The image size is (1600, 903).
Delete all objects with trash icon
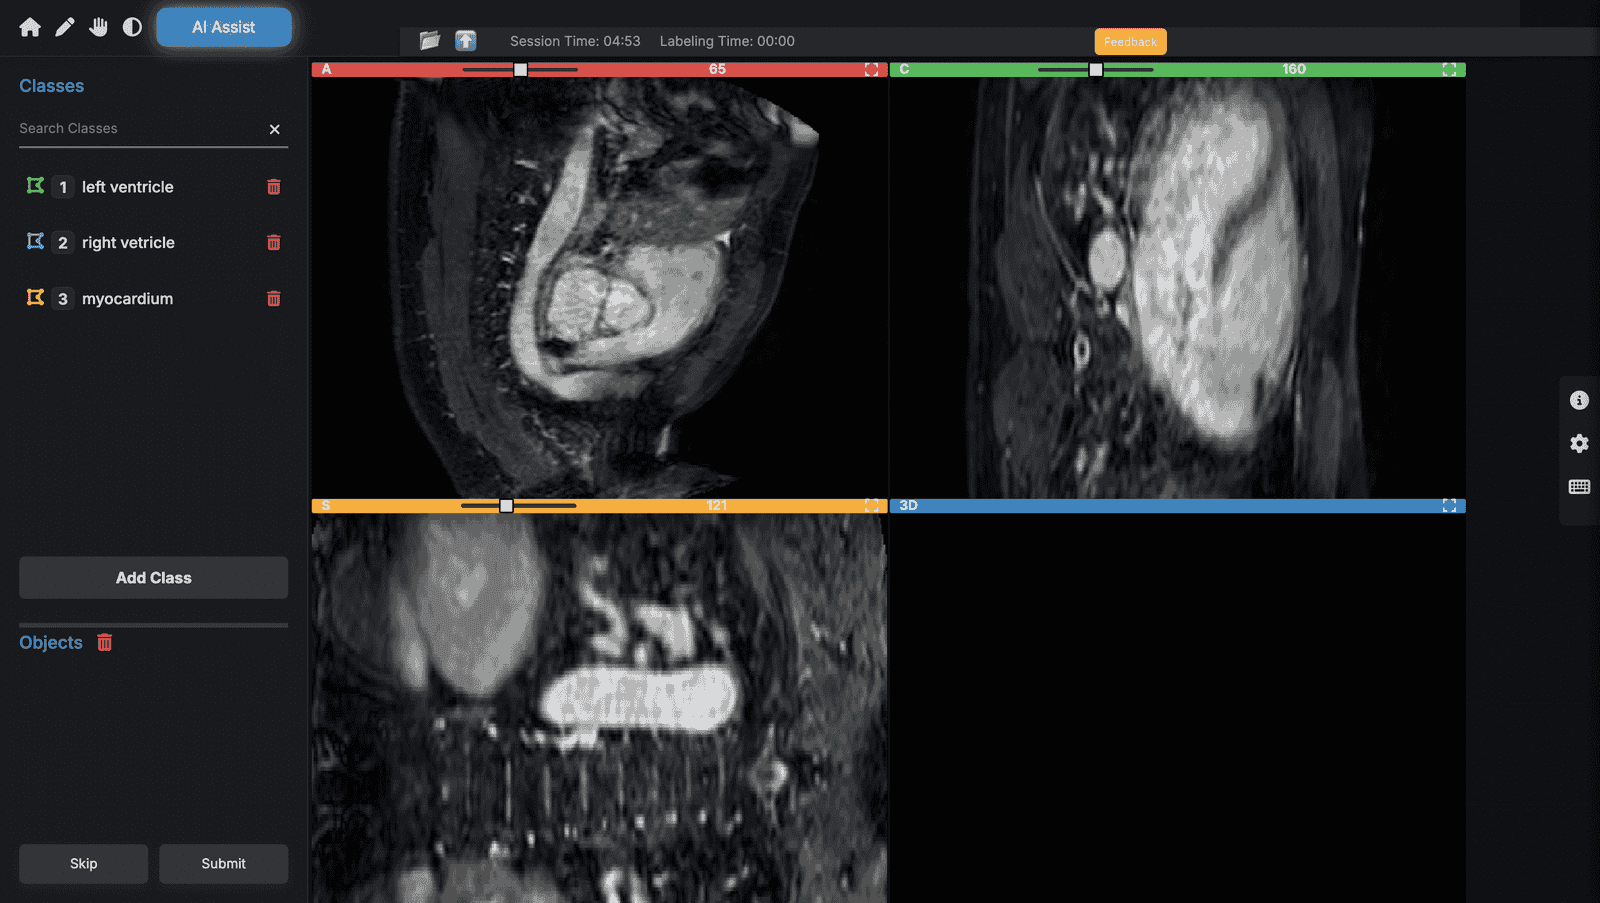[105, 643]
